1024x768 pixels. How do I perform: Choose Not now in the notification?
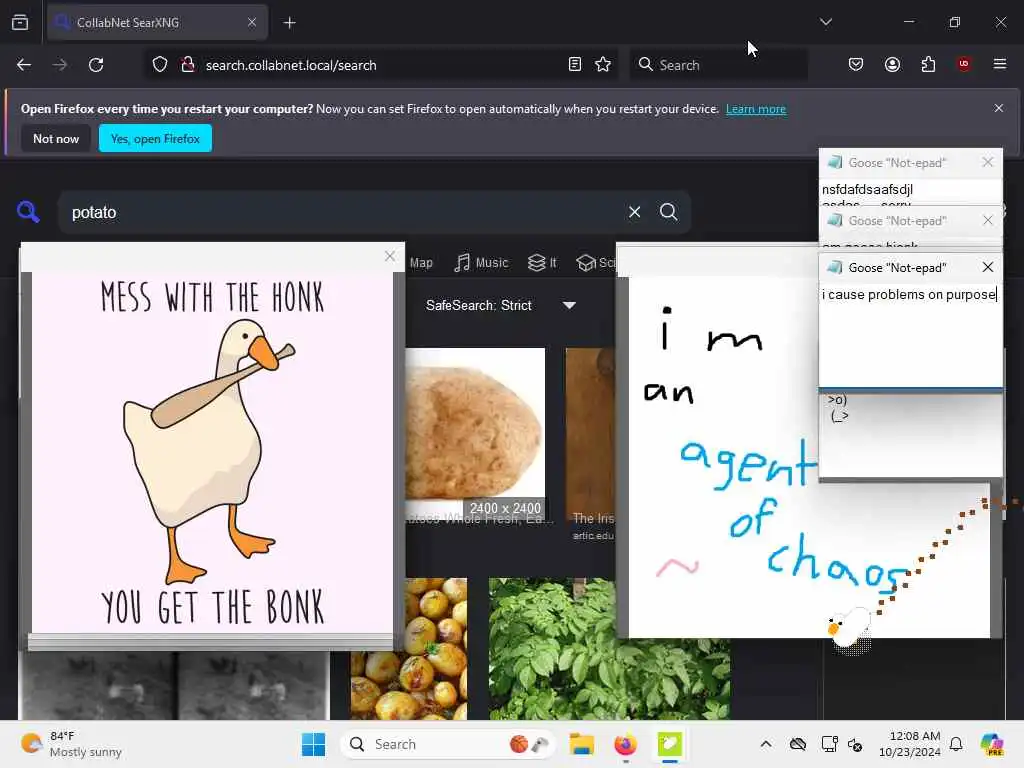click(56, 138)
